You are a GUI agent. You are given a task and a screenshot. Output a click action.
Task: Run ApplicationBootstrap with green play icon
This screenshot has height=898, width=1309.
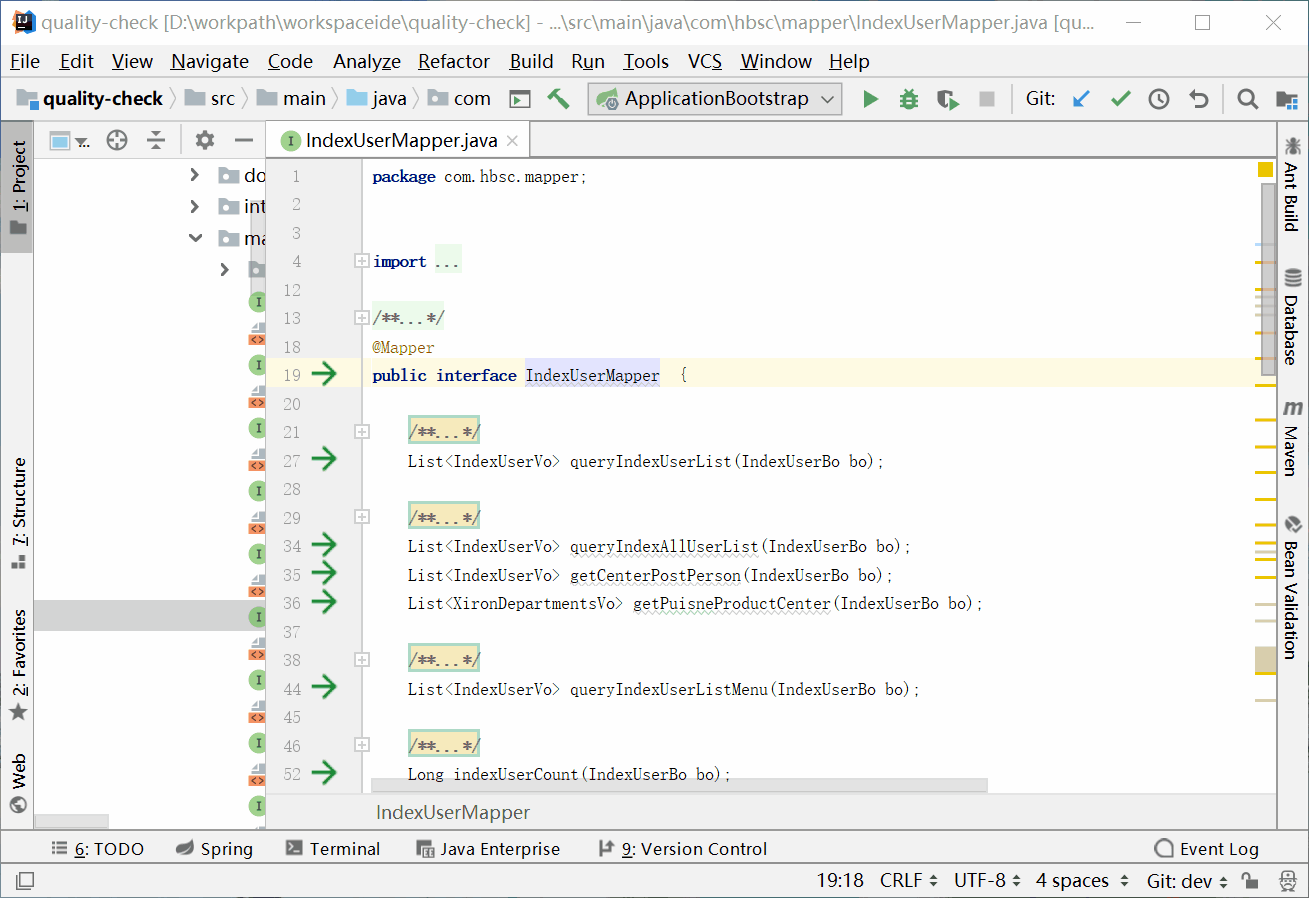(871, 99)
